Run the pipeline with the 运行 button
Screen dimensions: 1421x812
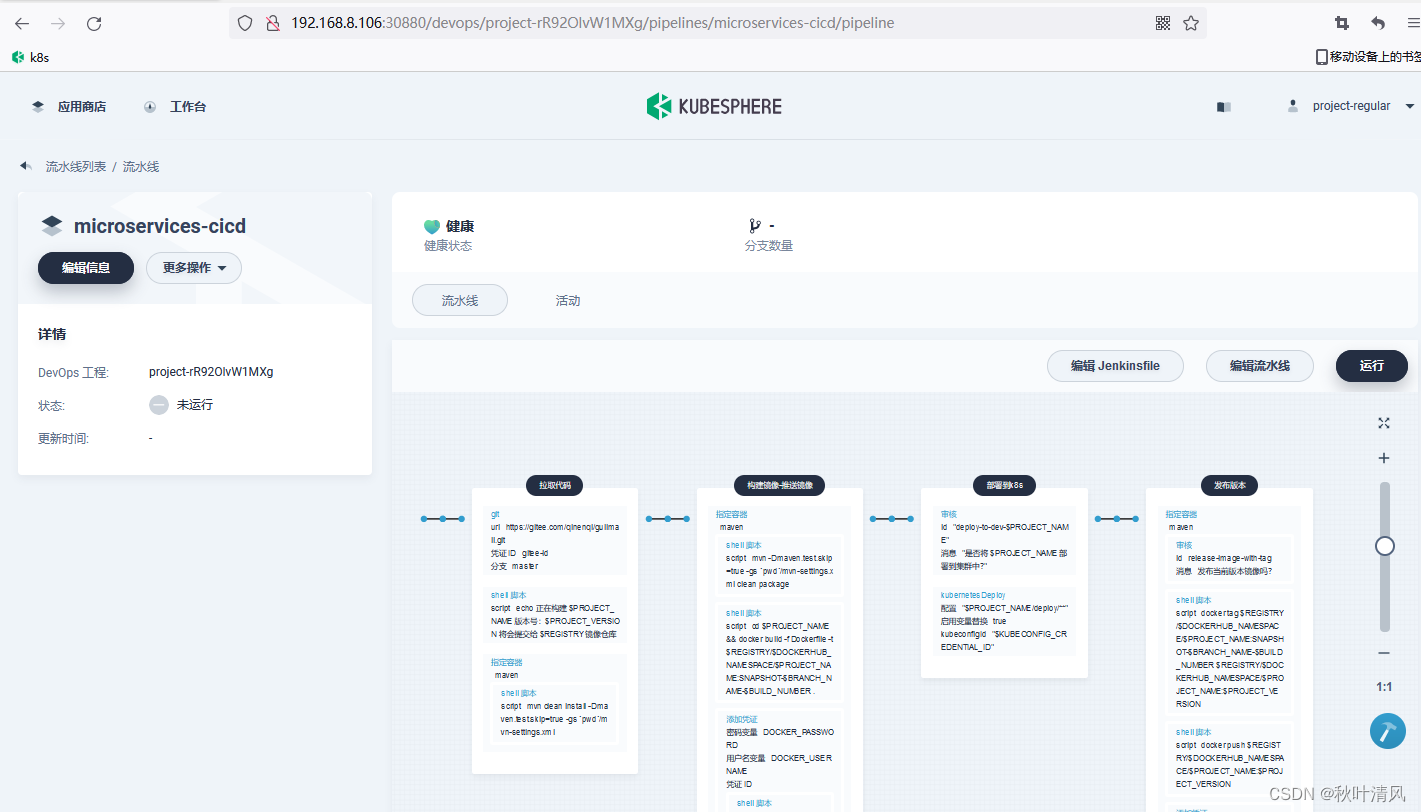point(1372,366)
